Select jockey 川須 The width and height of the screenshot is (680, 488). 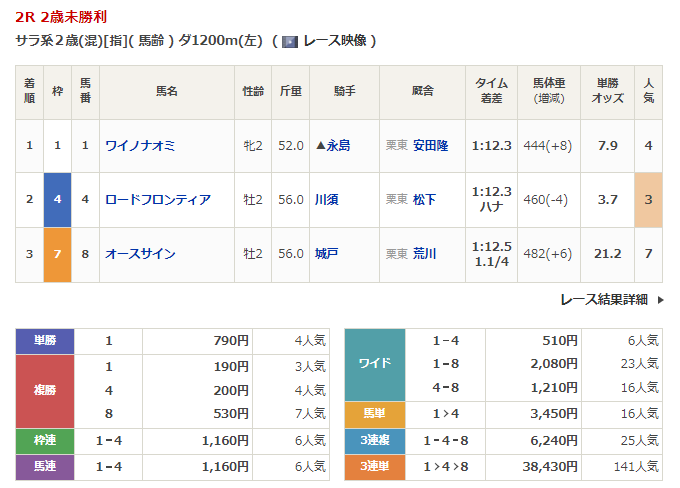pyautogui.click(x=326, y=200)
